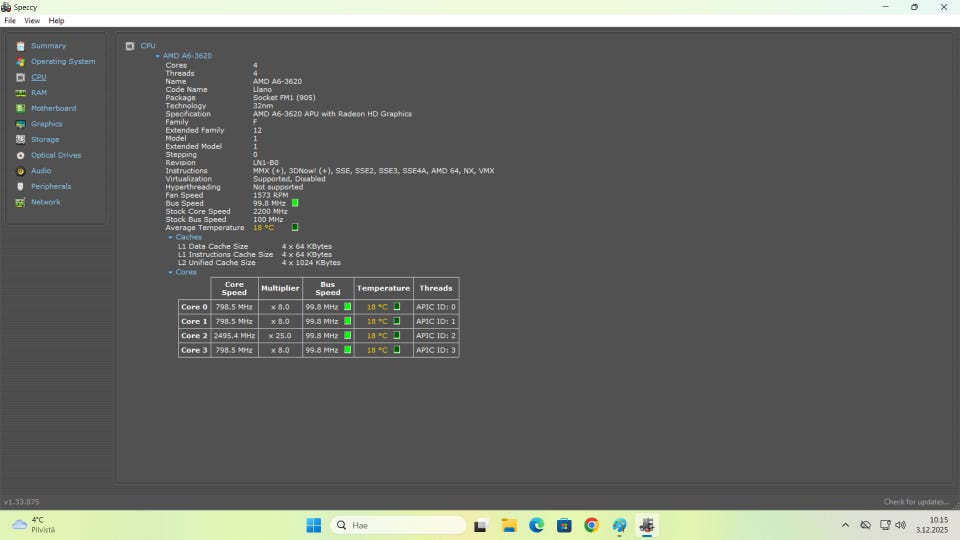Click Core 0 bus speed graph icon
The image size is (960, 540).
[x=348, y=307]
